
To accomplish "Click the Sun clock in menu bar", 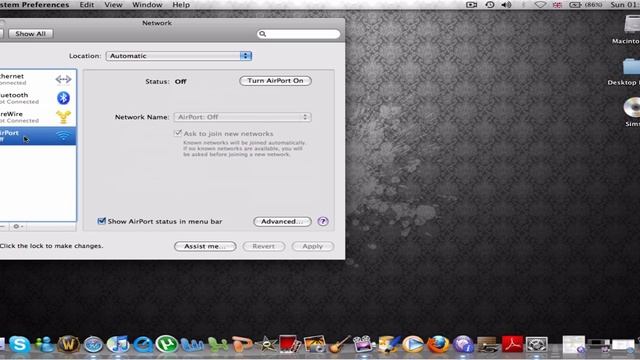I will click(x=625, y=4).
